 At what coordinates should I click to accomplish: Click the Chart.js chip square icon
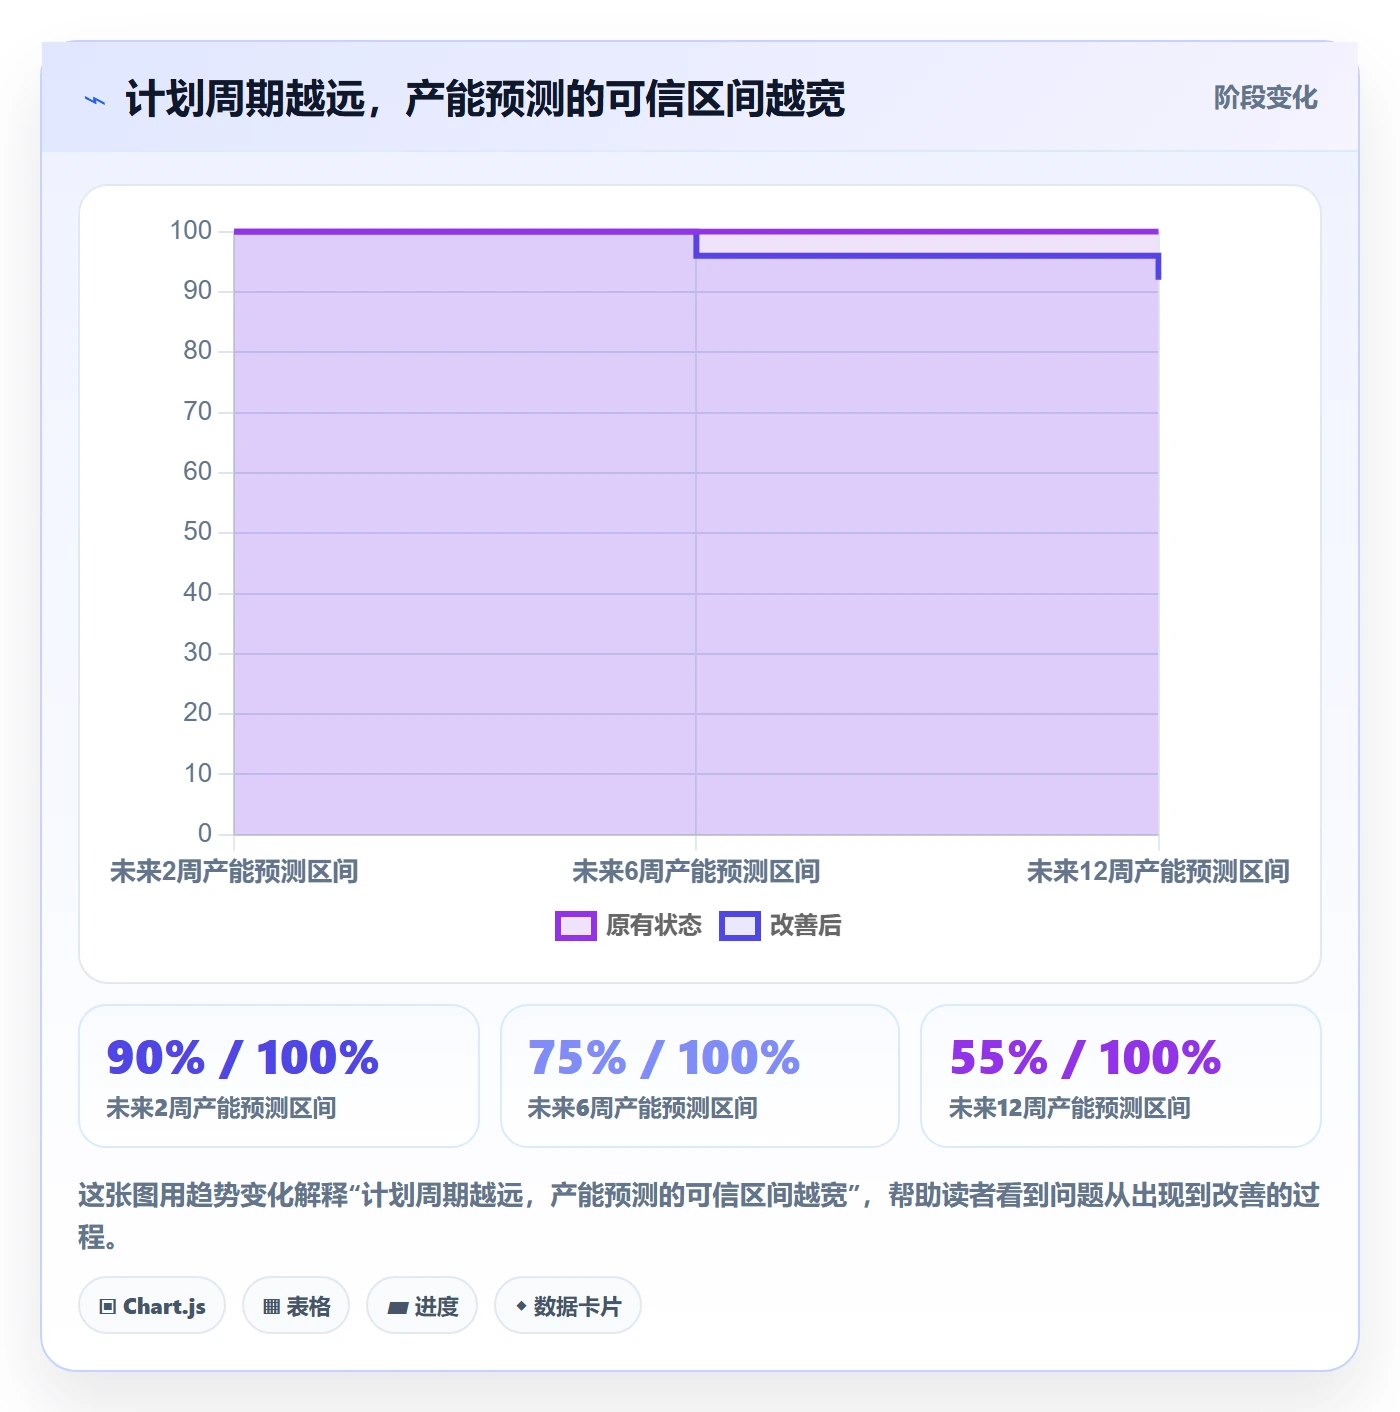(x=108, y=1306)
